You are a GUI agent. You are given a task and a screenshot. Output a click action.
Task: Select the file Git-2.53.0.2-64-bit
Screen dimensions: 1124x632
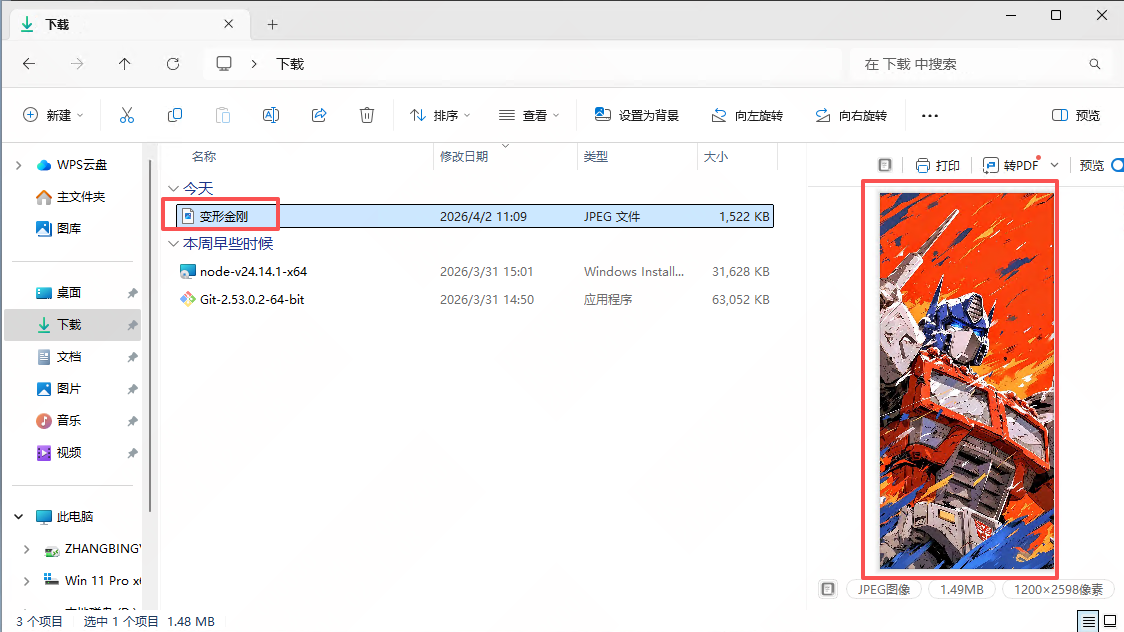[252, 300]
